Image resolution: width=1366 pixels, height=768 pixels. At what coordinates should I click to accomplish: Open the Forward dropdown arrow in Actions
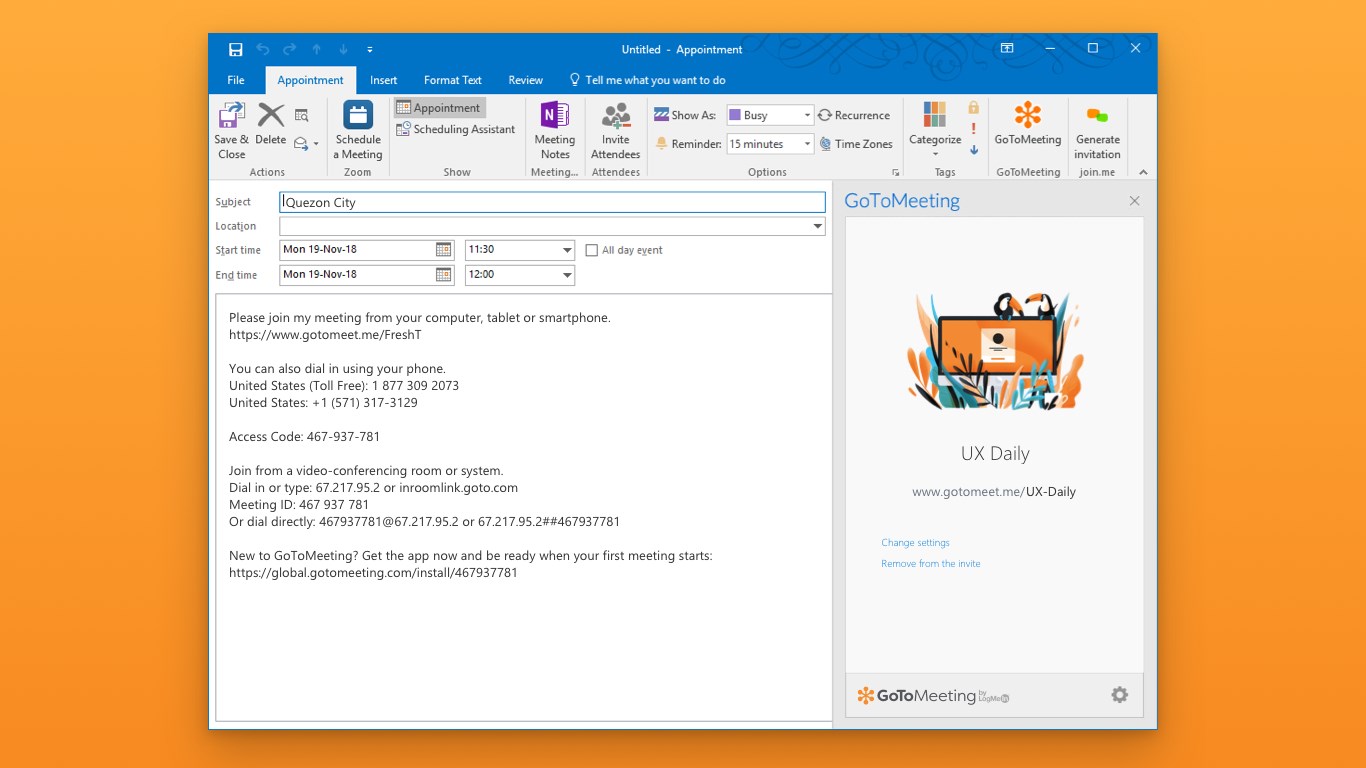tap(316, 144)
